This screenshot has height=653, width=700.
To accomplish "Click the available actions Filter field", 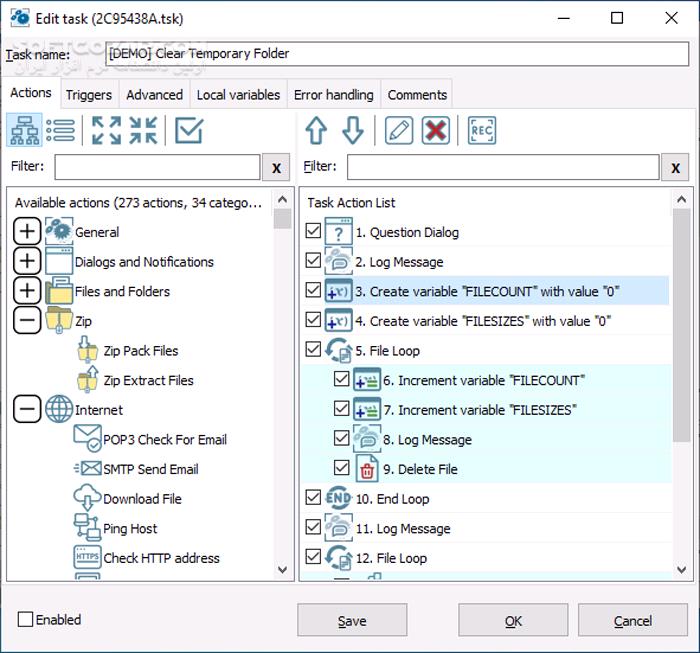I will 157,167.
